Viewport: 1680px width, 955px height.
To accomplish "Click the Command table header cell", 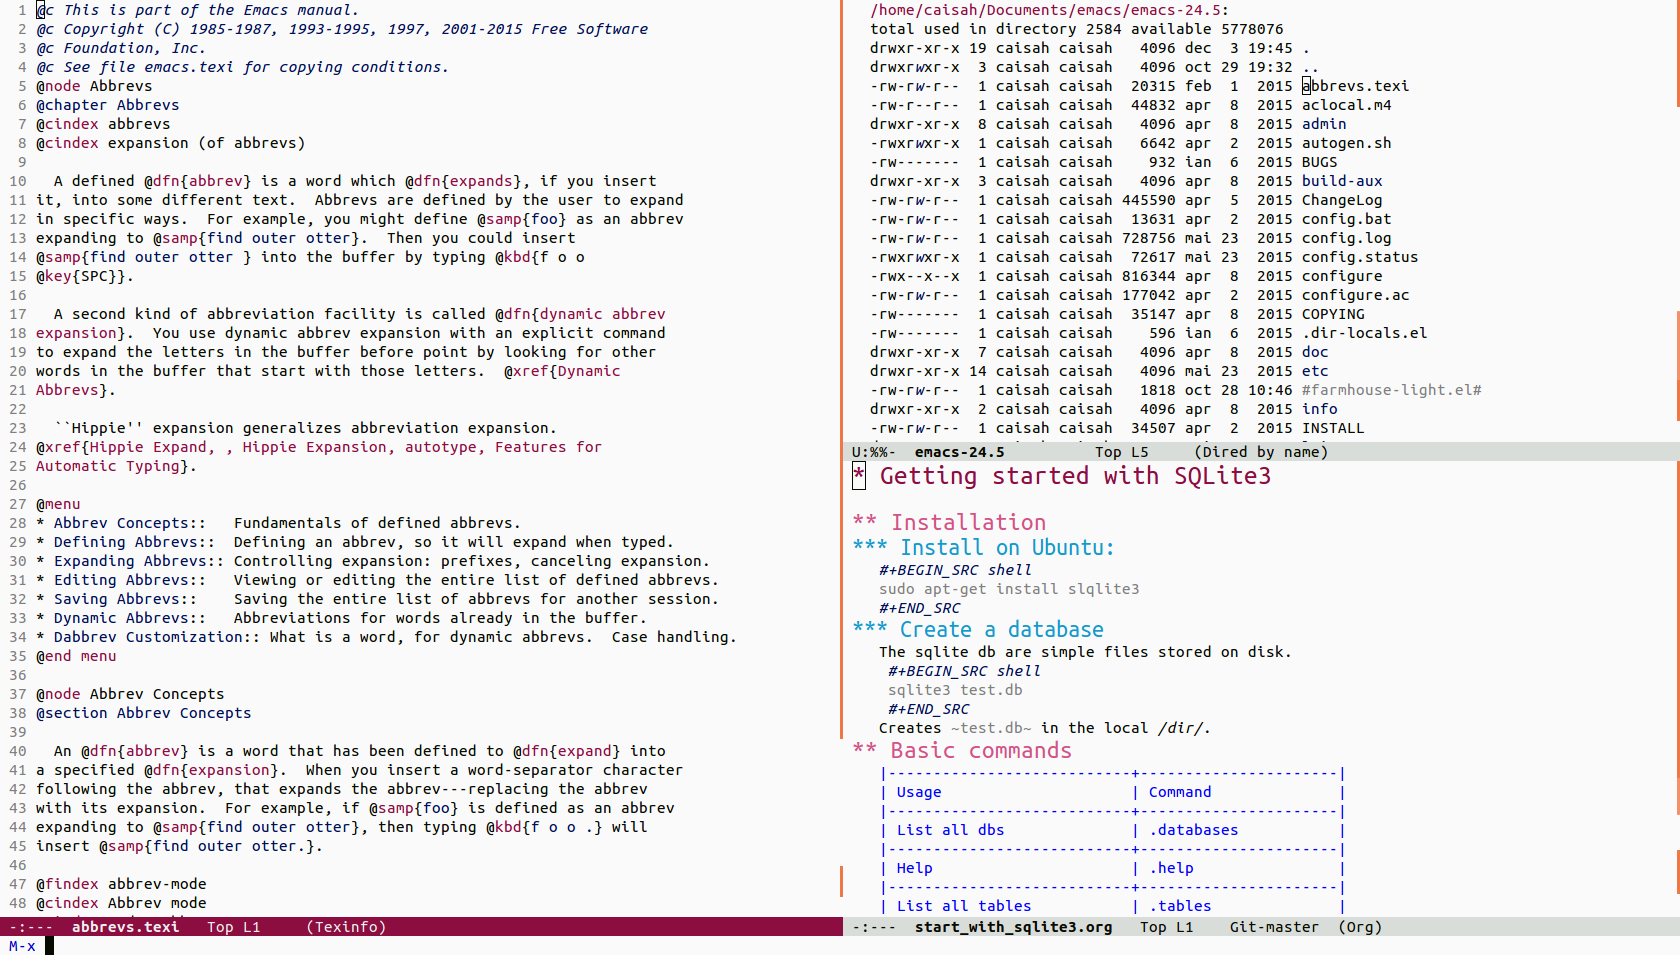I will pos(1180,792).
